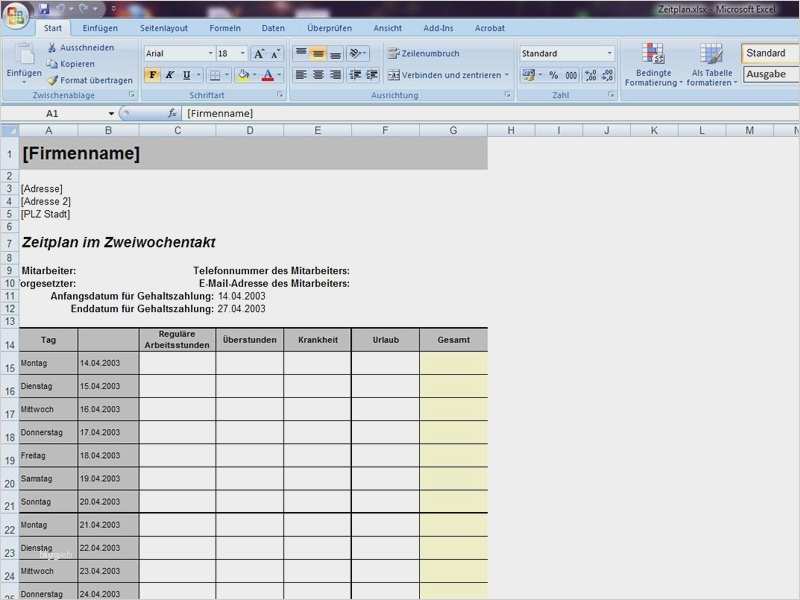Apply a fill color using the paint bucket icon

pos(243,75)
